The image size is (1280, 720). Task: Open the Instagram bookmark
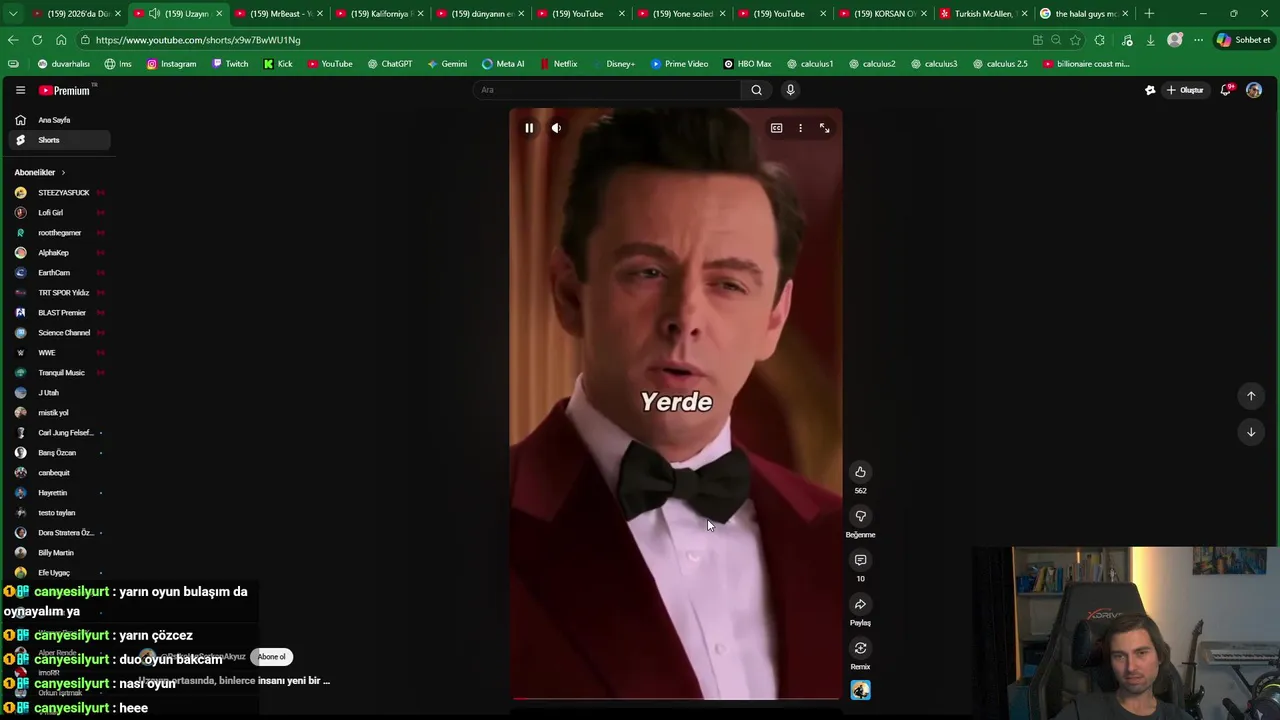pos(171,64)
